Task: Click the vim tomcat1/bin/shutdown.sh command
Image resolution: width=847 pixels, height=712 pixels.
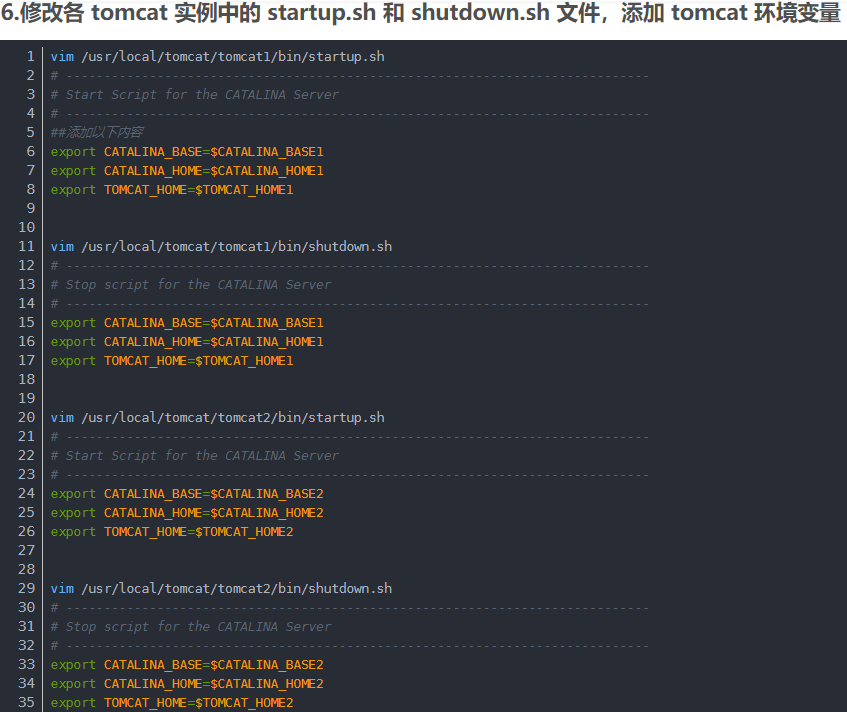Action: click(x=221, y=247)
